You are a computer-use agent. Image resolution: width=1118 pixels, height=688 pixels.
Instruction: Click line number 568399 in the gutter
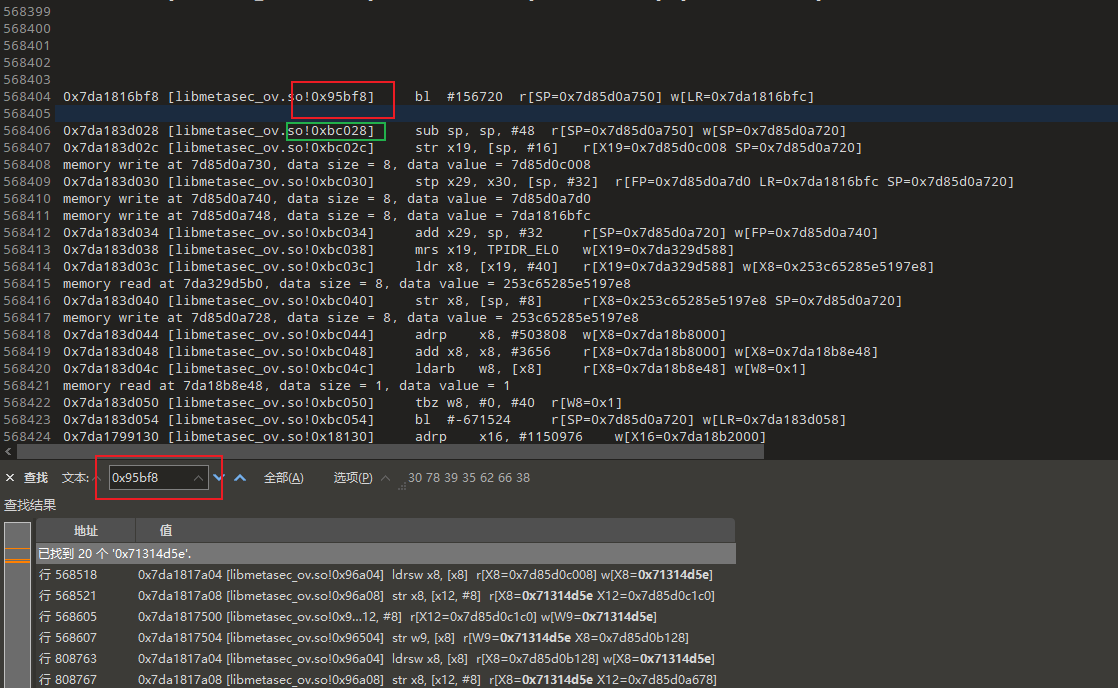click(27, 11)
